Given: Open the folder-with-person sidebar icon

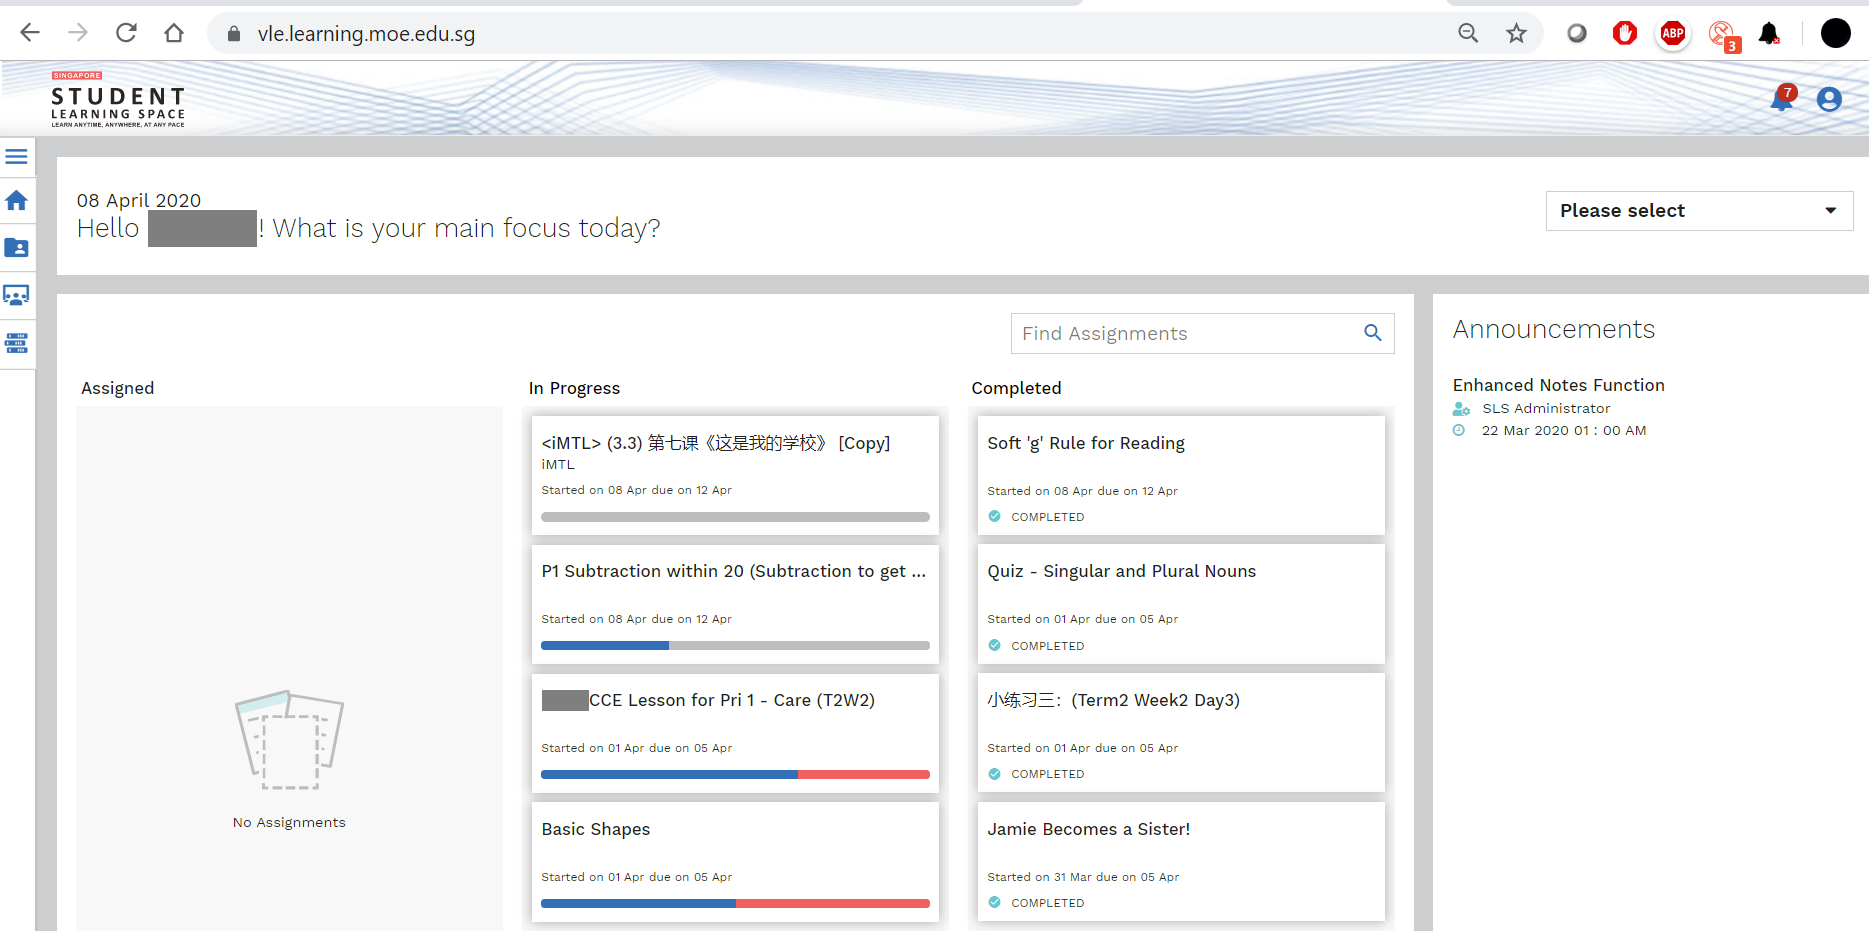Looking at the screenshot, I should pos(17,248).
